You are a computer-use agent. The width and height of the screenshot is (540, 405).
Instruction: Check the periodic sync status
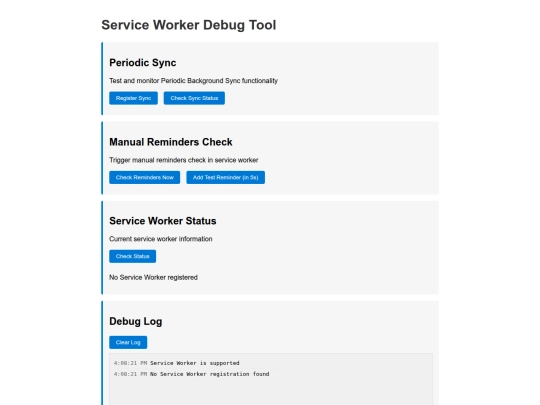(194, 98)
